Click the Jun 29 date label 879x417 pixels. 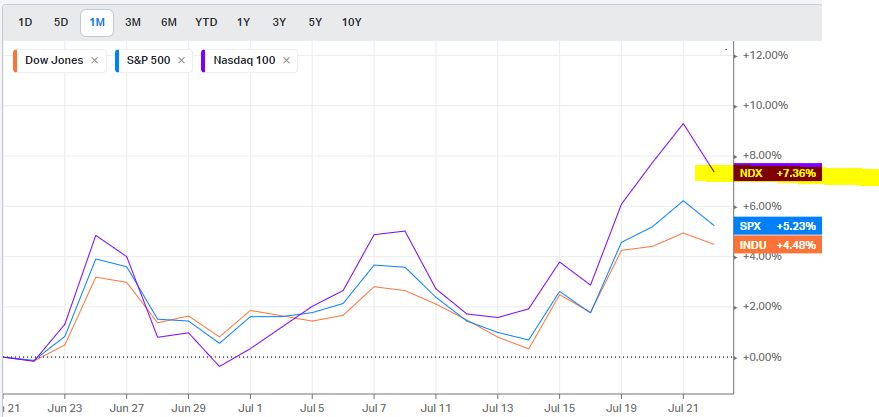click(x=188, y=409)
